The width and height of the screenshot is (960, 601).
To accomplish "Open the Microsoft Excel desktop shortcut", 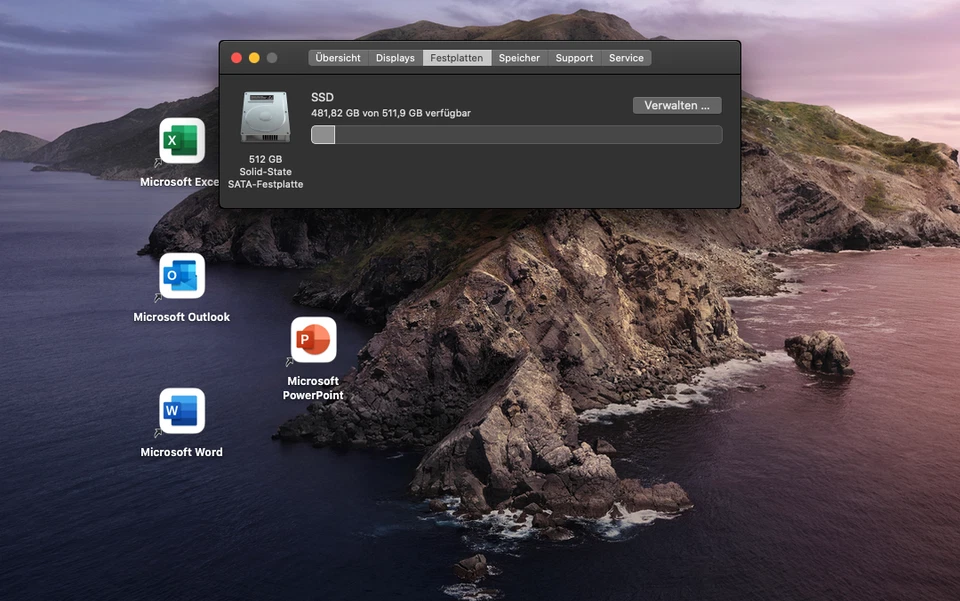I will [x=182, y=141].
